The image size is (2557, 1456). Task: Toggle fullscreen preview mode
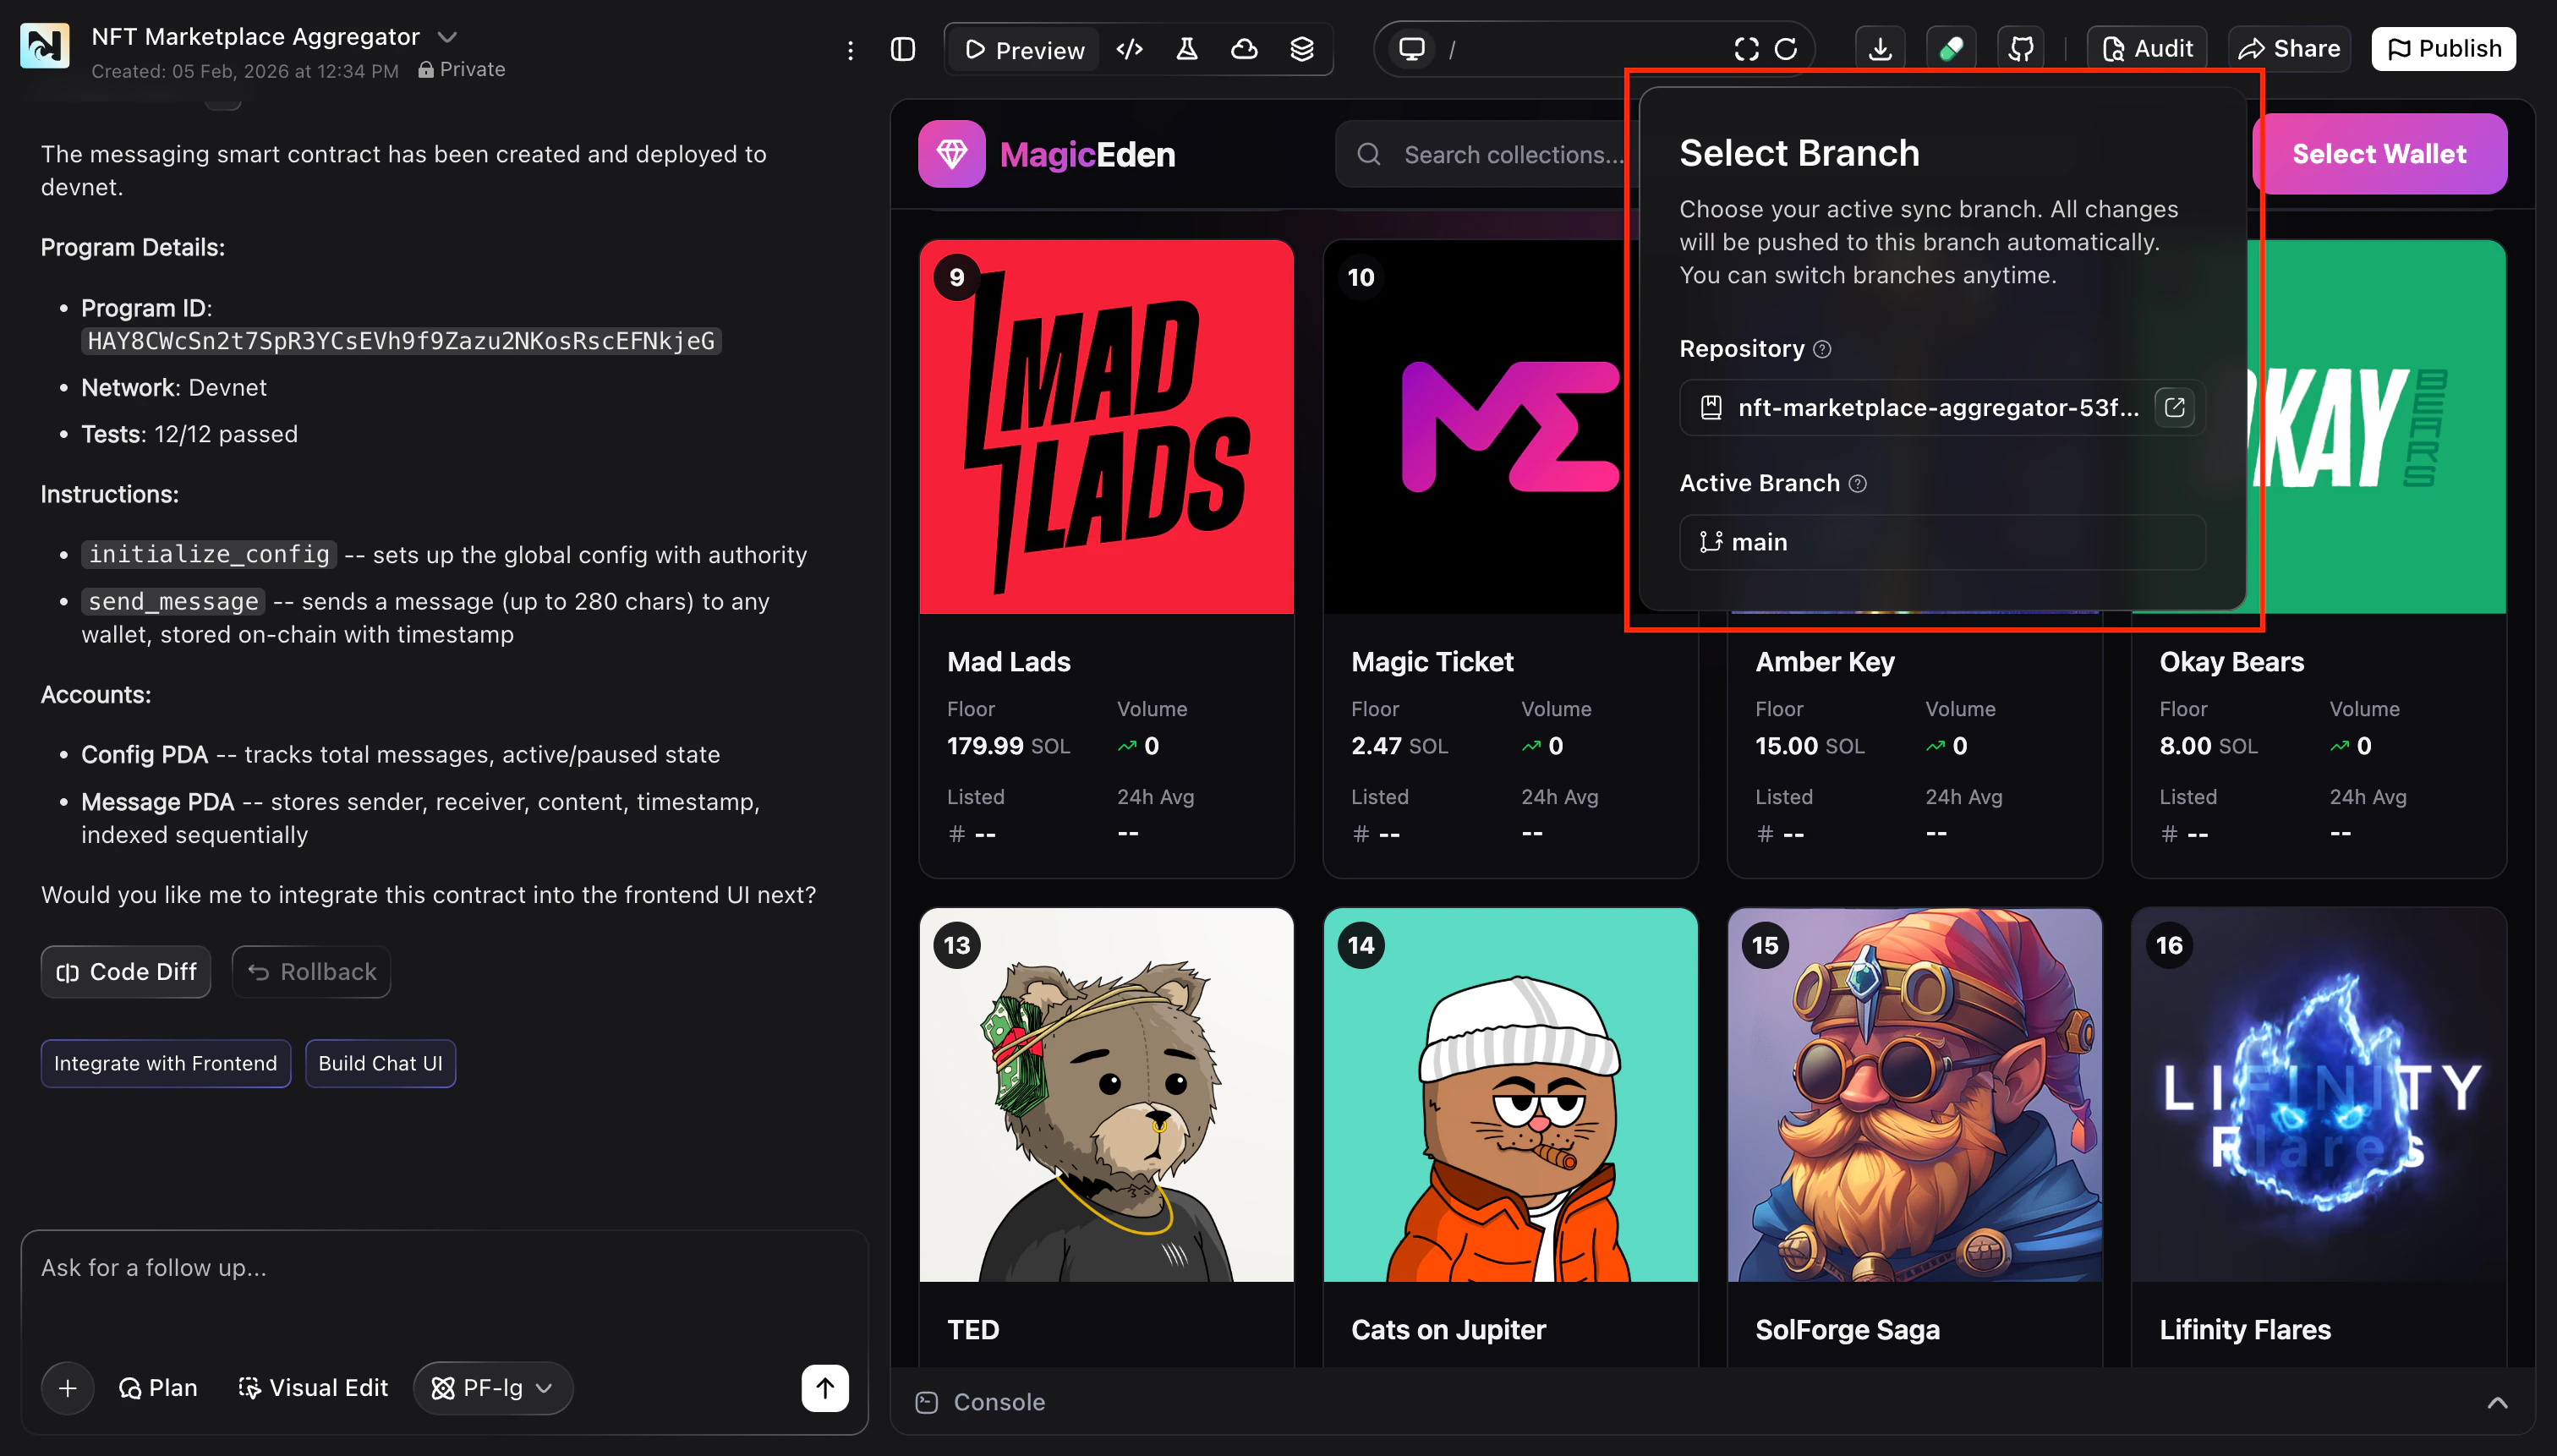(1746, 49)
